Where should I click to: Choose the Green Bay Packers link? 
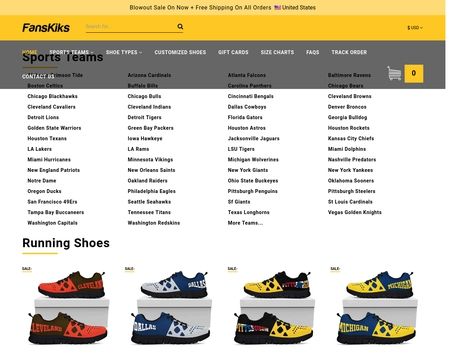[x=150, y=128]
